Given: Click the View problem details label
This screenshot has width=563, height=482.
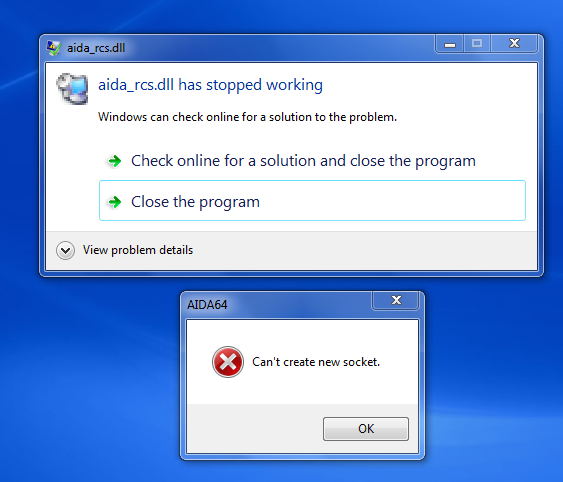Looking at the screenshot, I should click(x=138, y=250).
